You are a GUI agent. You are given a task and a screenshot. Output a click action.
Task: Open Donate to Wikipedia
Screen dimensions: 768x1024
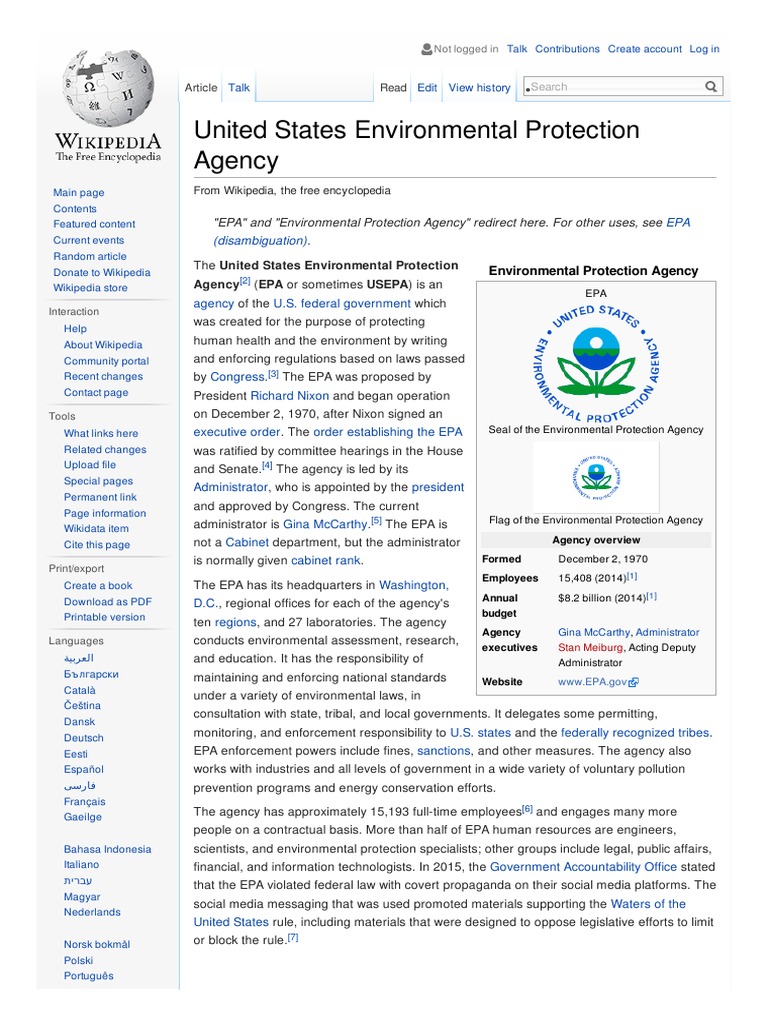101,273
